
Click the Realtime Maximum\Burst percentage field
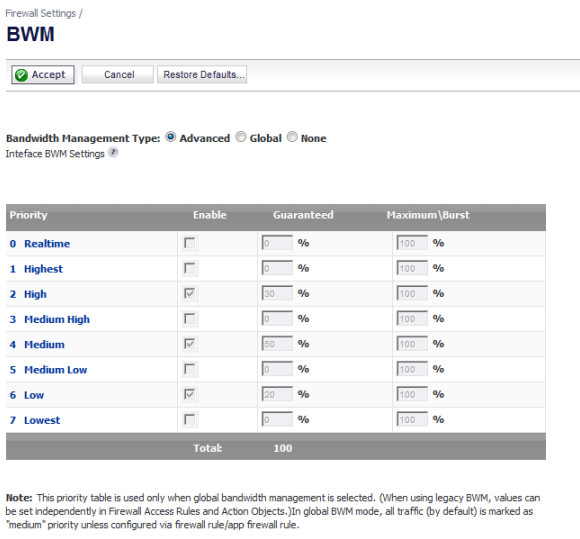412,243
